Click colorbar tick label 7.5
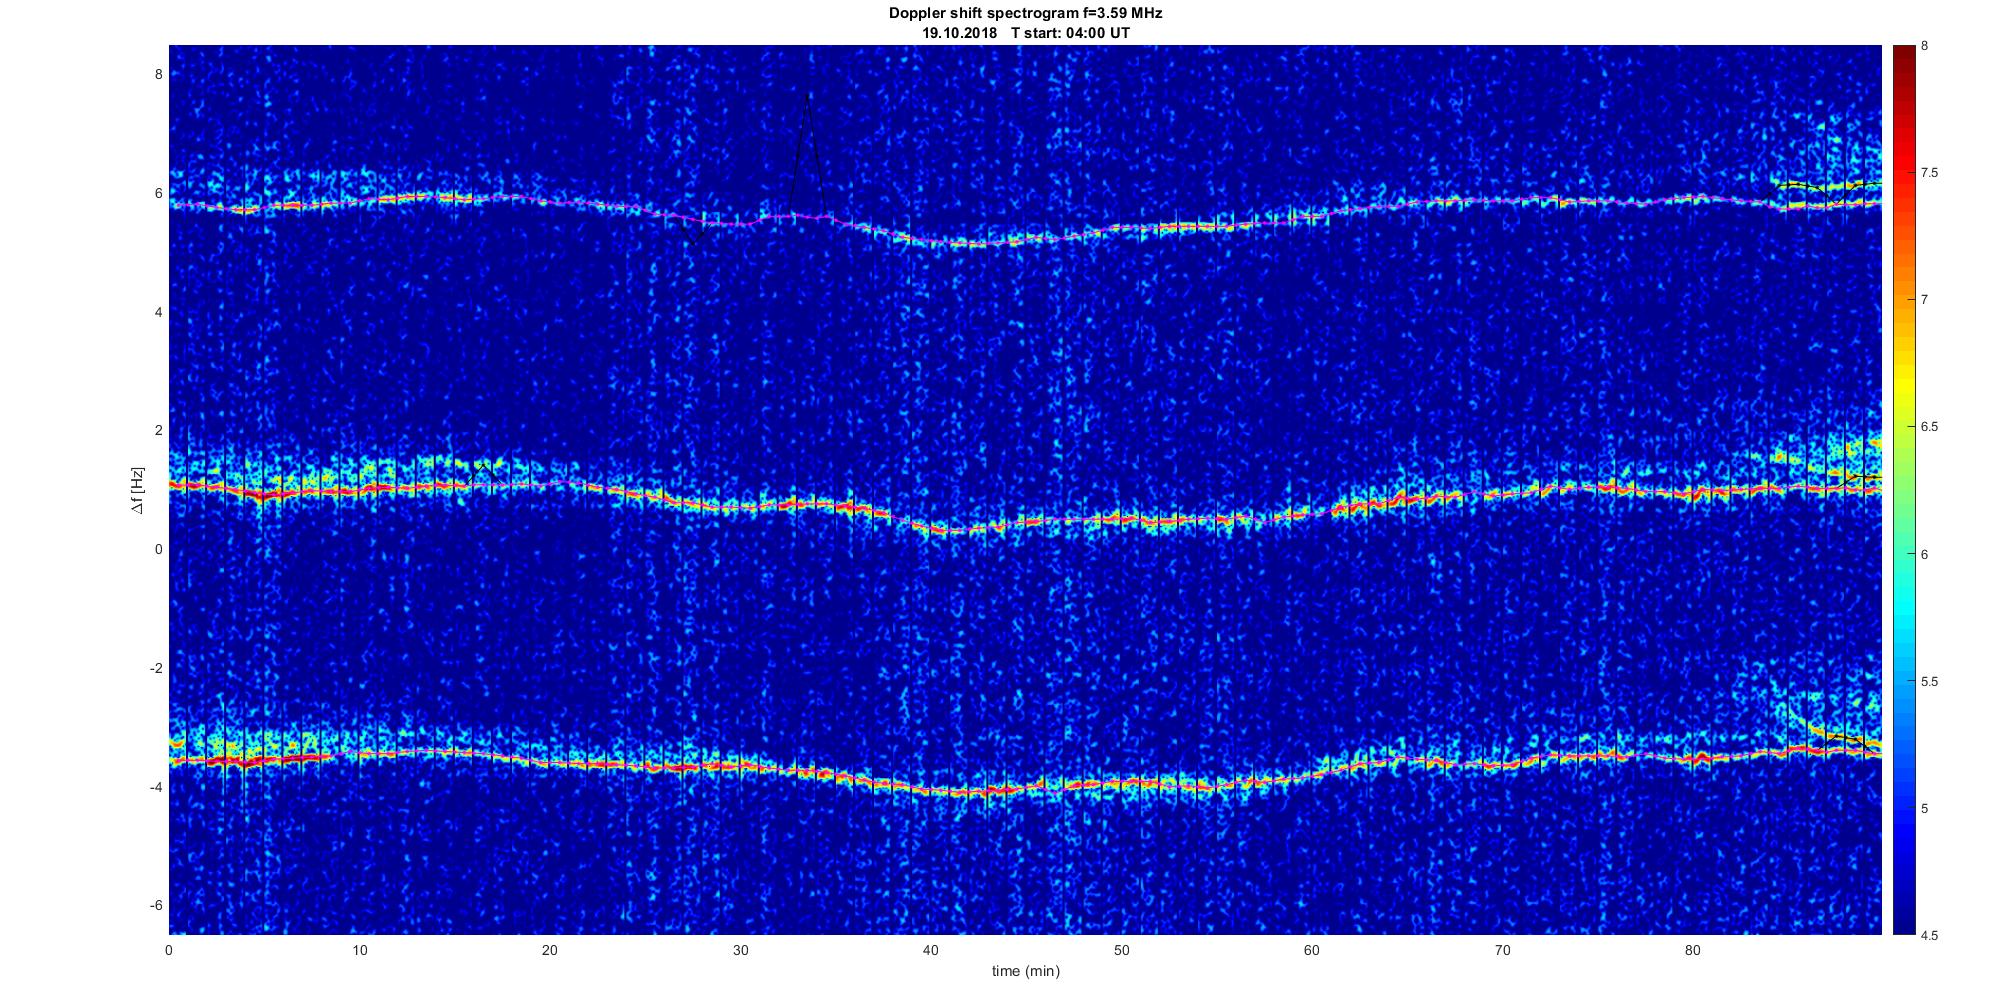2000x1003 pixels. [1929, 173]
